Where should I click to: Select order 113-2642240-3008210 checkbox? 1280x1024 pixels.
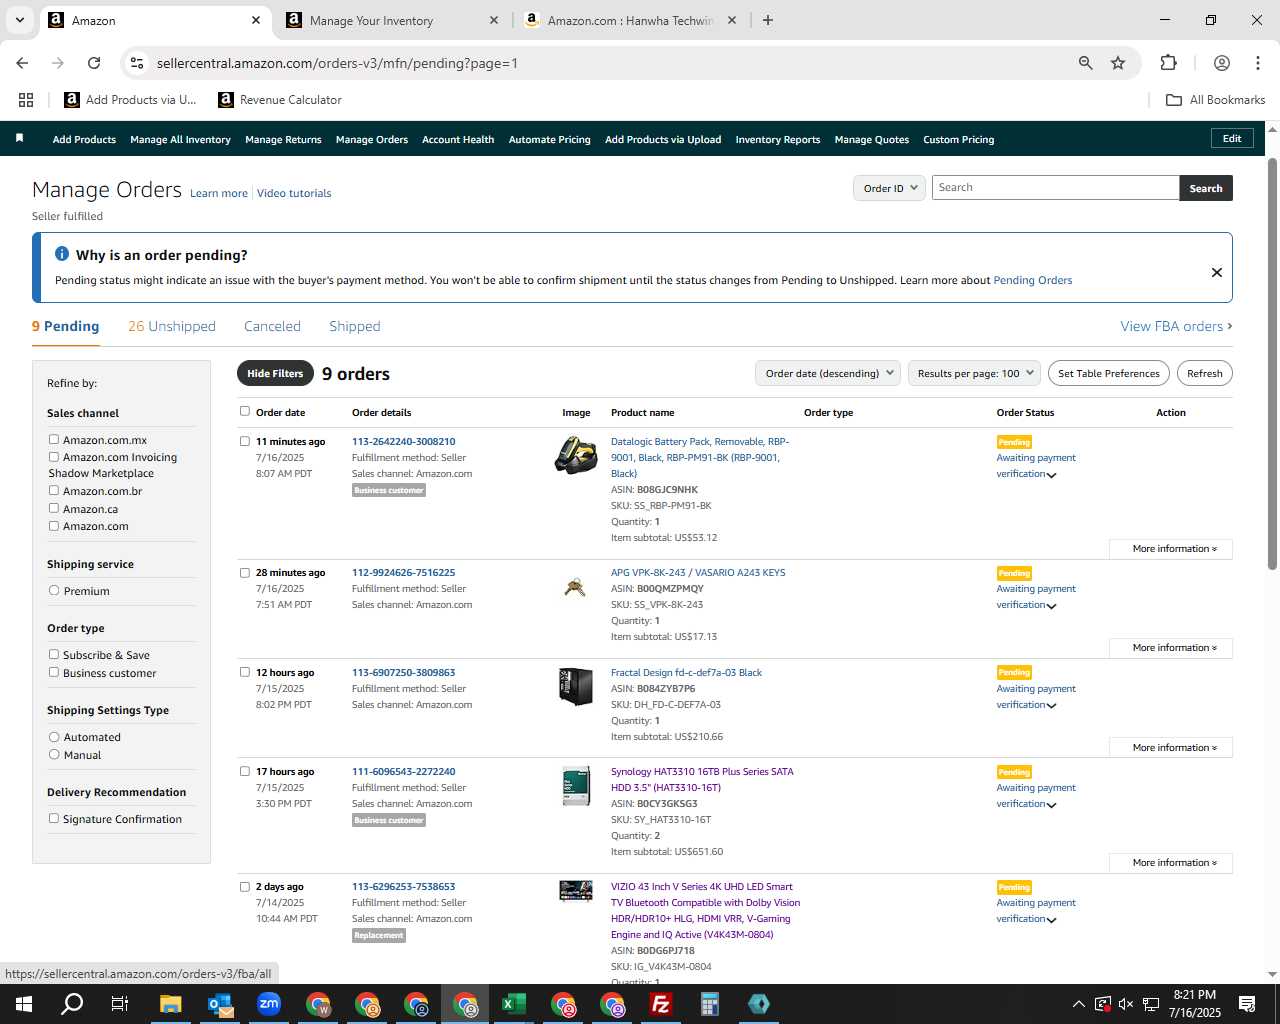(x=244, y=441)
